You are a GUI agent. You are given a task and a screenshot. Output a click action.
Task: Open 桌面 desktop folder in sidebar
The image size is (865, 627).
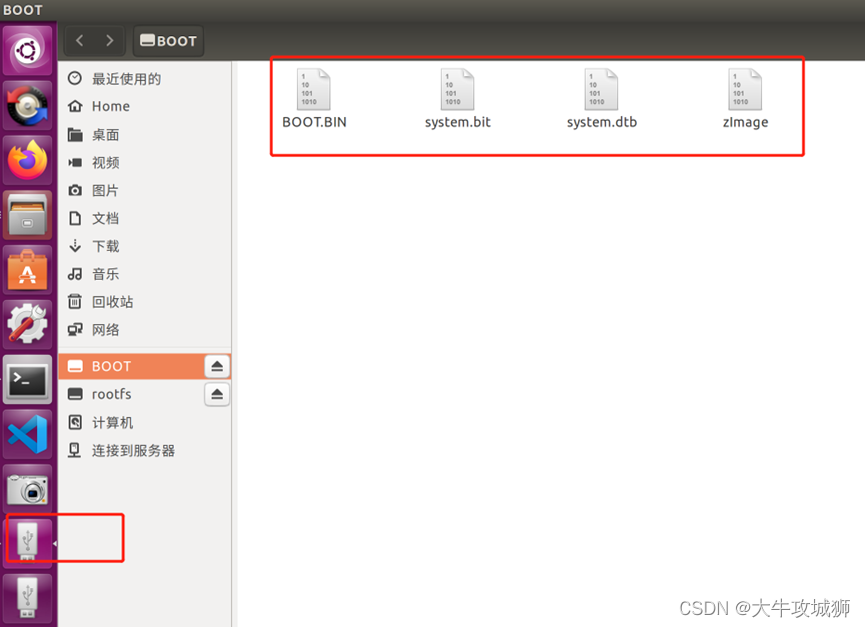[x=145, y=135]
